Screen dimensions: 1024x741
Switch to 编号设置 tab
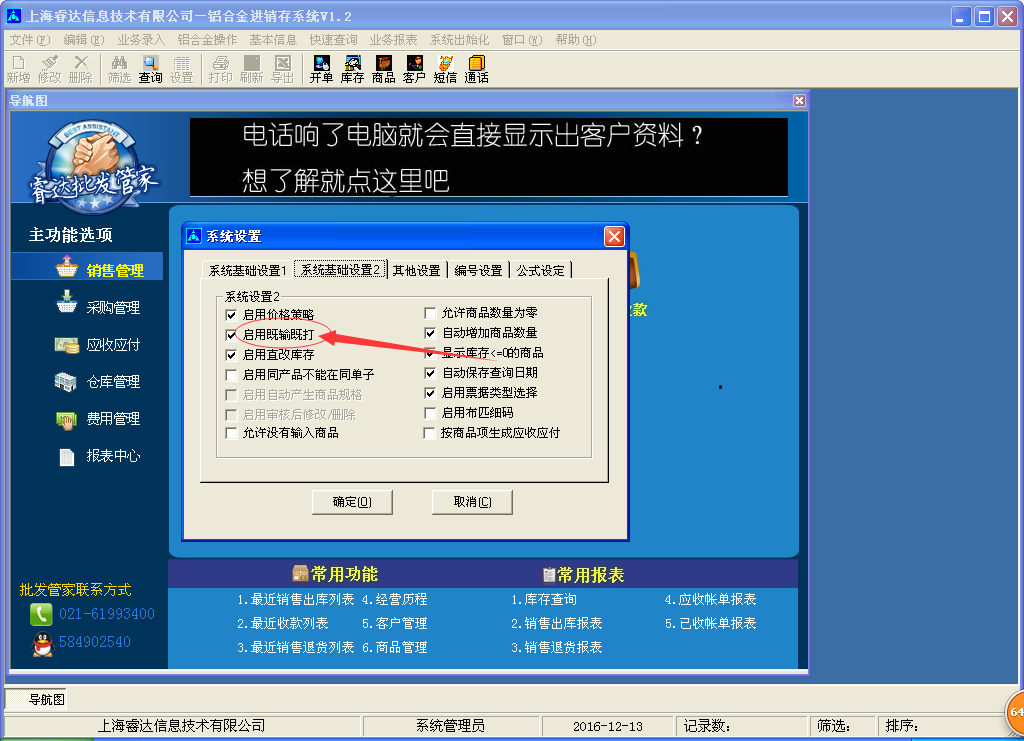[x=479, y=270]
